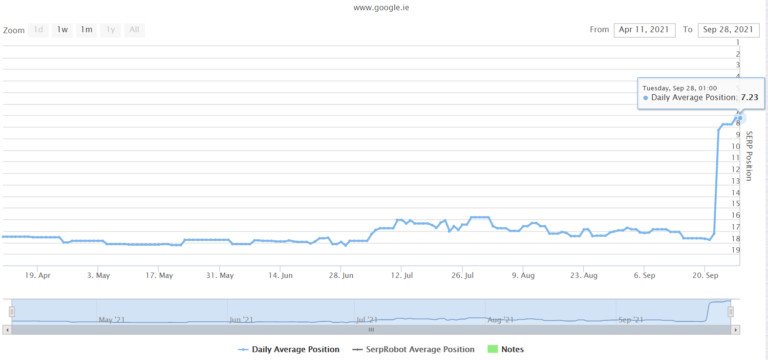Click the 14. Jun x-axis label
The height and width of the screenshot is (360, 768).
(281, 276)
